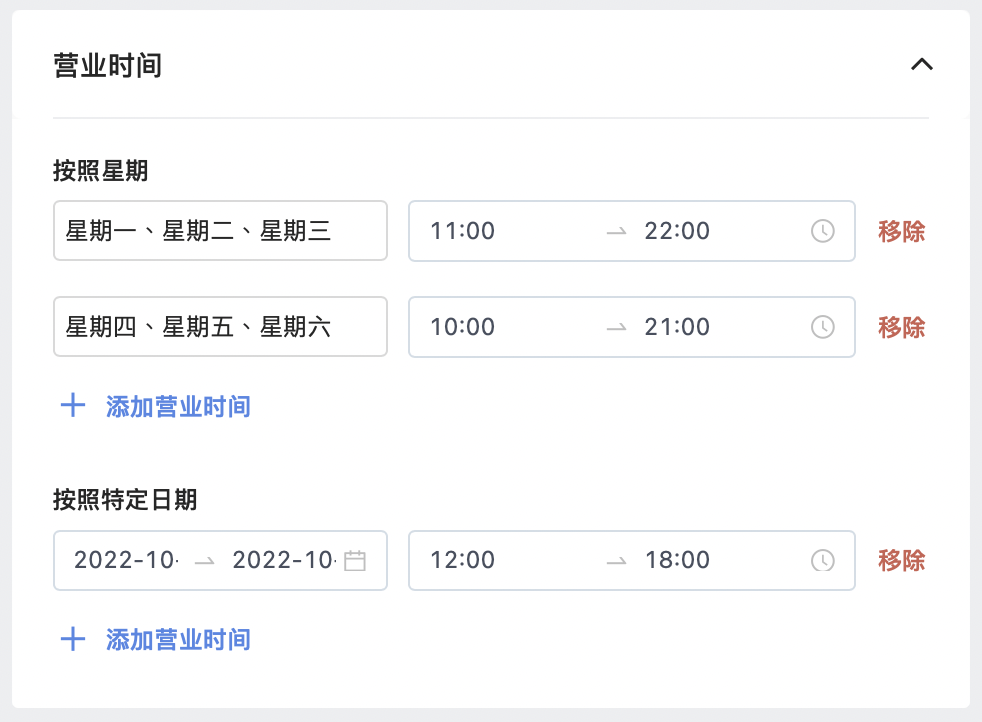
Task: Remove the specific date row via 移除
Action: (901, 560)
